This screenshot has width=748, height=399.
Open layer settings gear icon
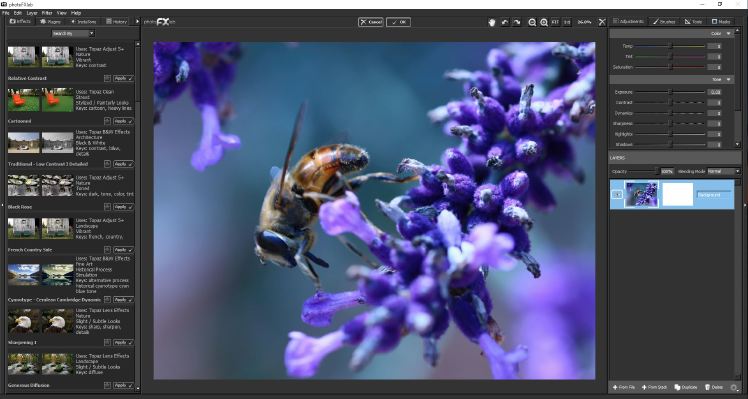coord(734,388)
